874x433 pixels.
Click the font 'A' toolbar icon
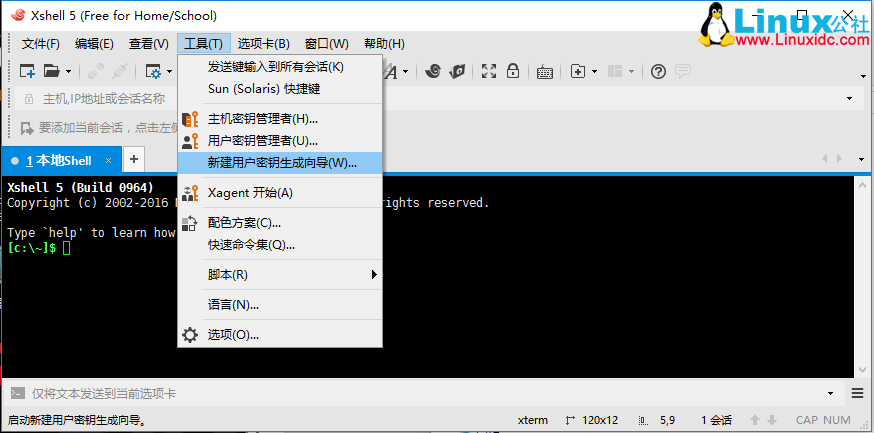click(x=391, y=71)
